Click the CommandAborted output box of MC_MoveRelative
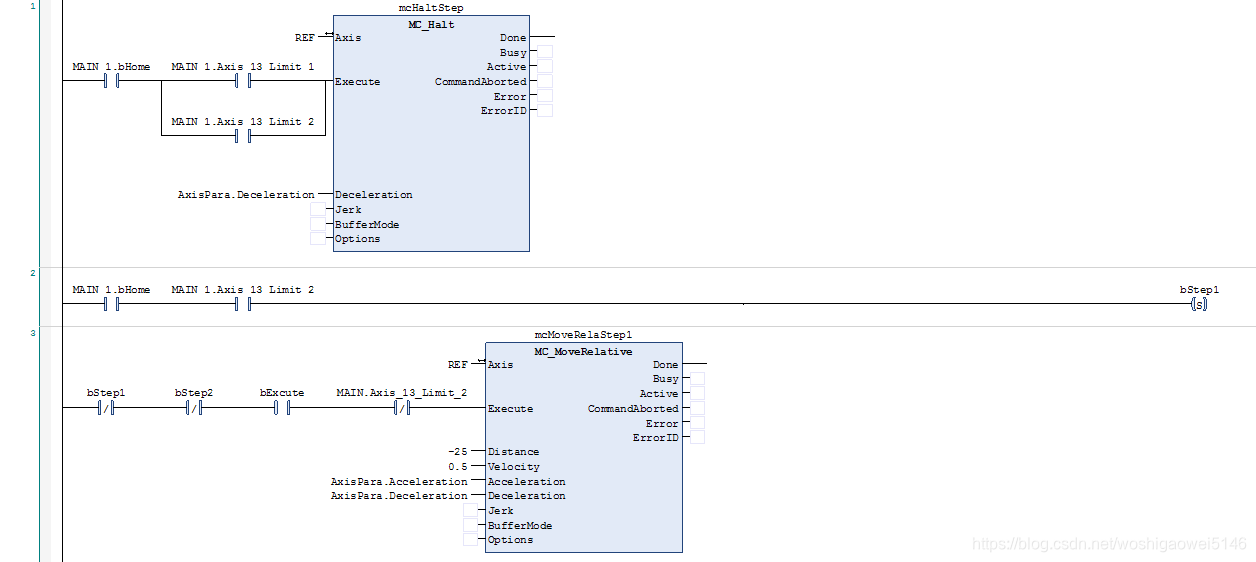Image resolution: width=1256 pixels, height=562 pixels. pyautogui.click(x=697, y=408)
